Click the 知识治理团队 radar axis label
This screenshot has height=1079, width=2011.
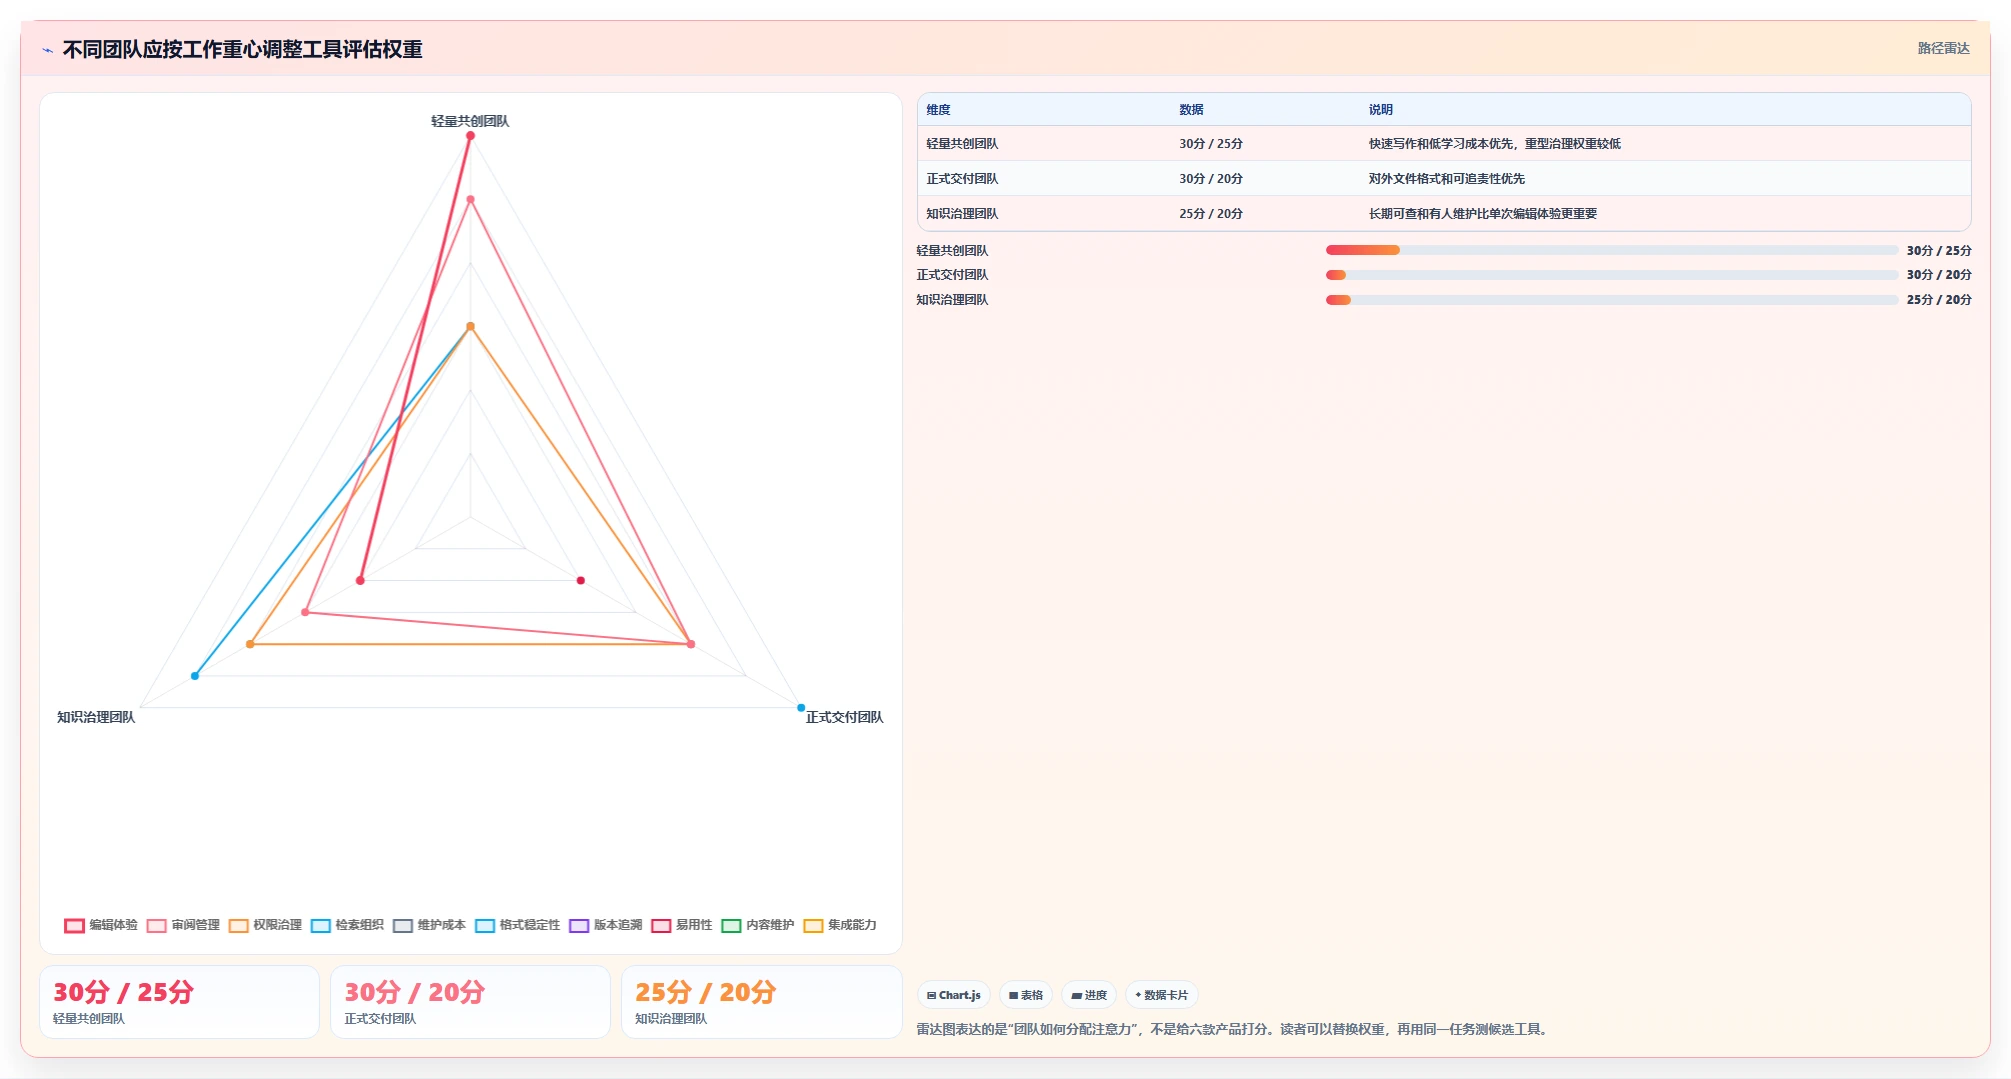pyautogui.click(x=96, y=717)
